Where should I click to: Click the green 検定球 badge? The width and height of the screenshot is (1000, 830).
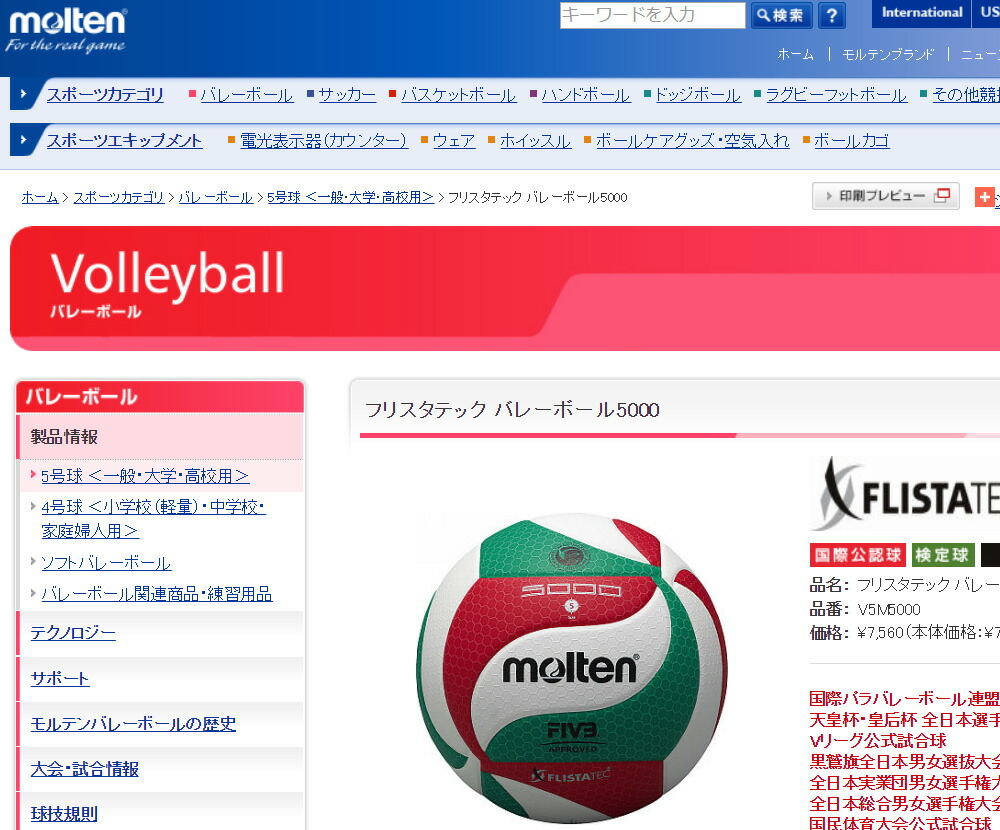coord(943,555)
